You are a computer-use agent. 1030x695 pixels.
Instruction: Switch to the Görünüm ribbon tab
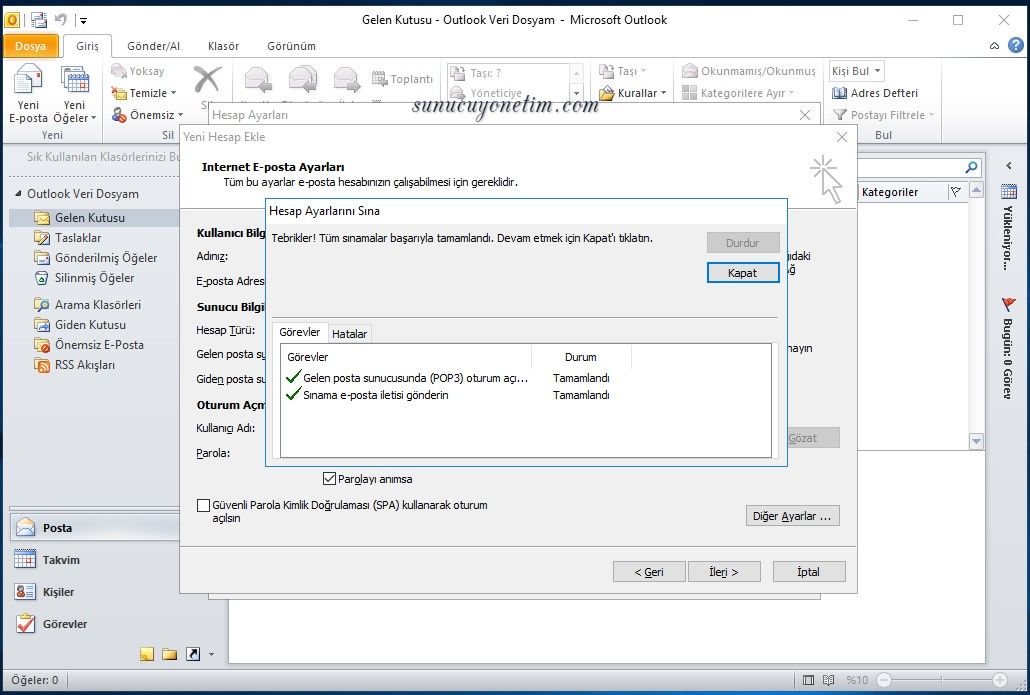tap(291, 46)
